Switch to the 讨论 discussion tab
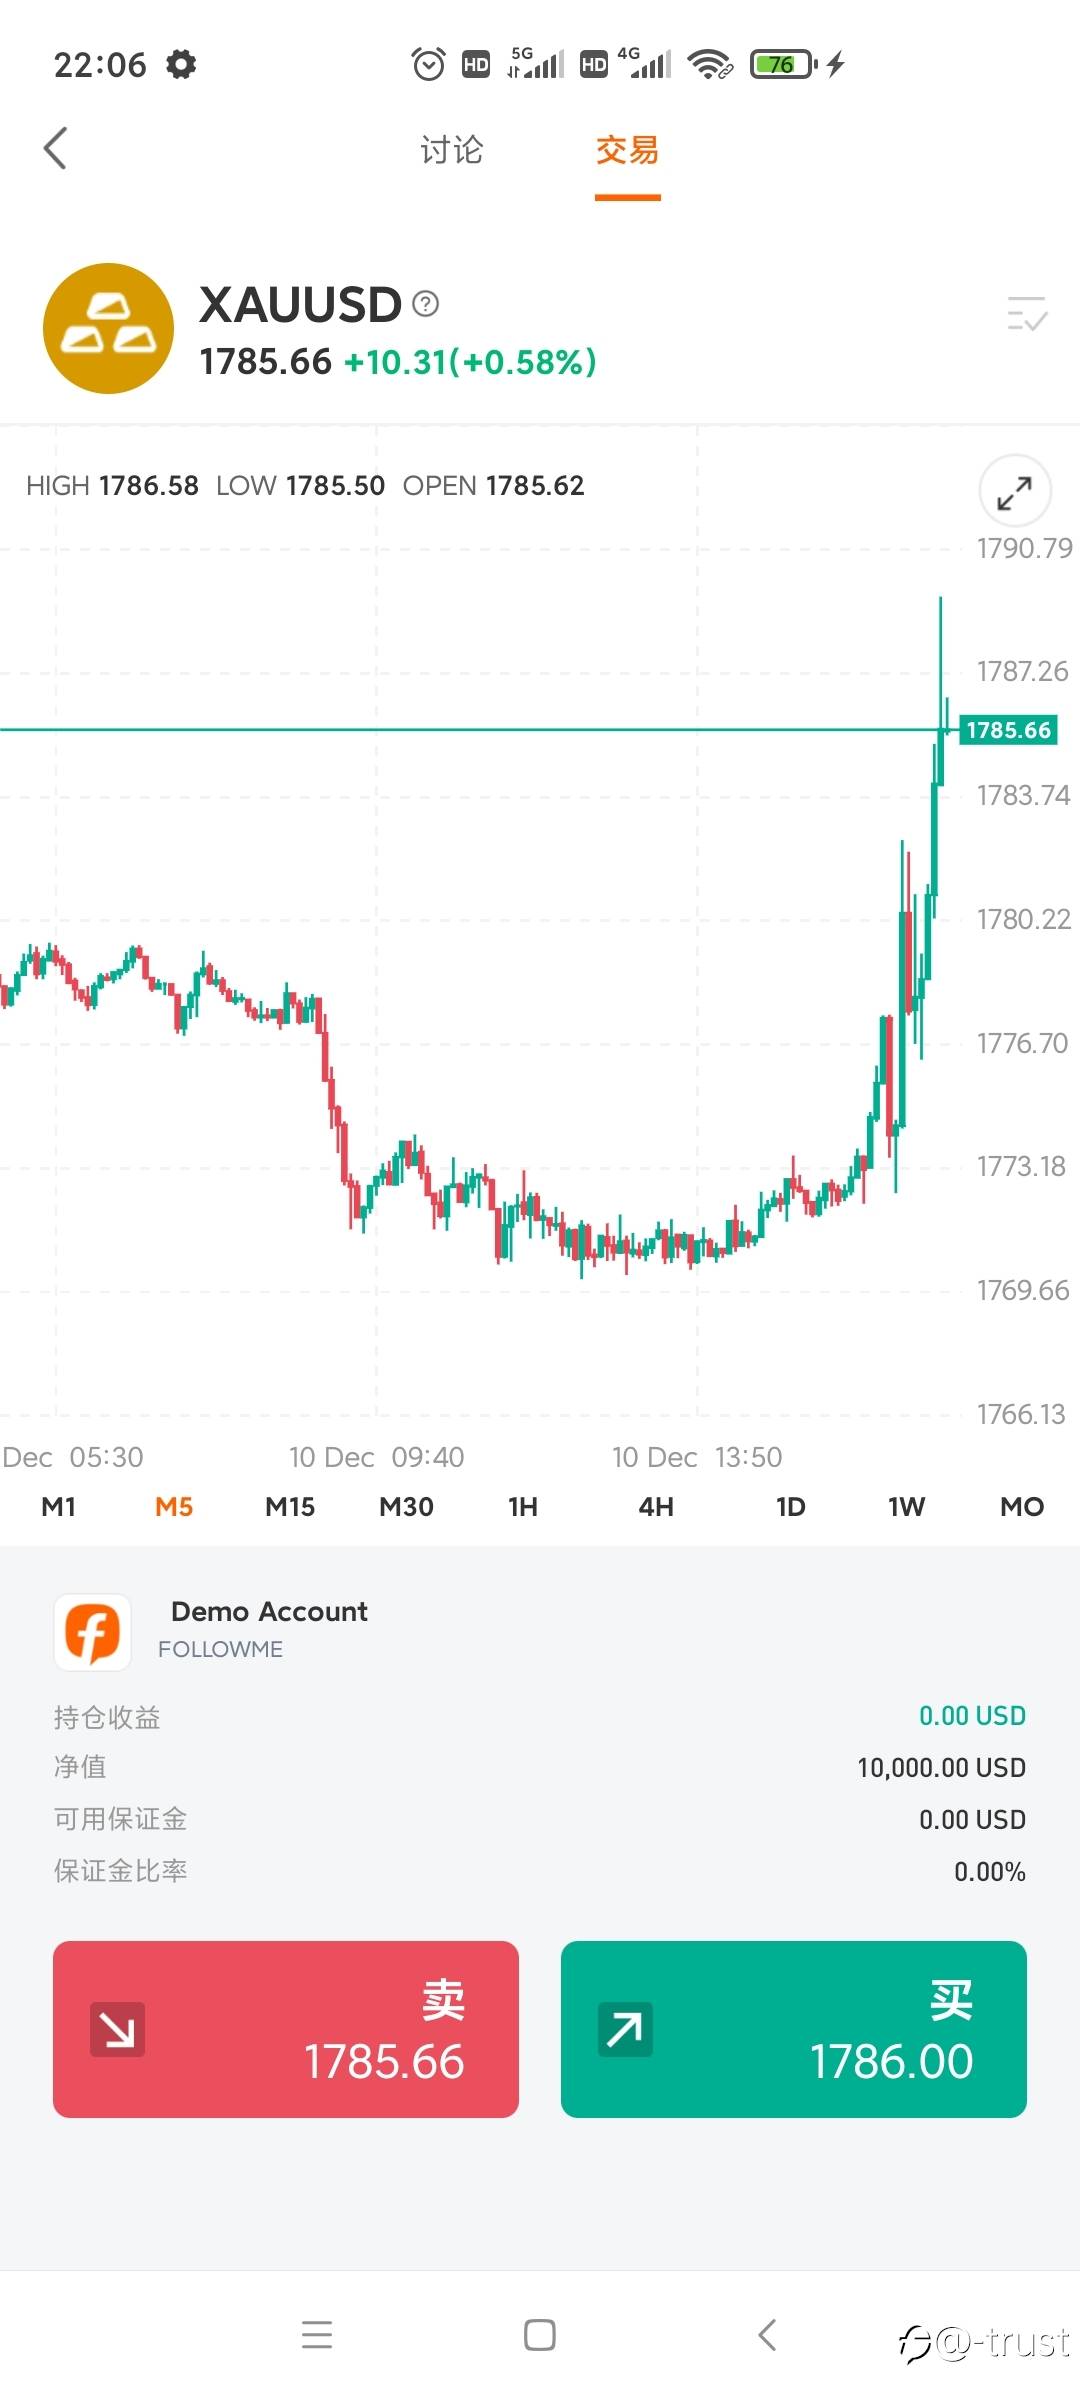Image resolution: width=1080 pixels, height=2400 pixels. coord(451,151)
